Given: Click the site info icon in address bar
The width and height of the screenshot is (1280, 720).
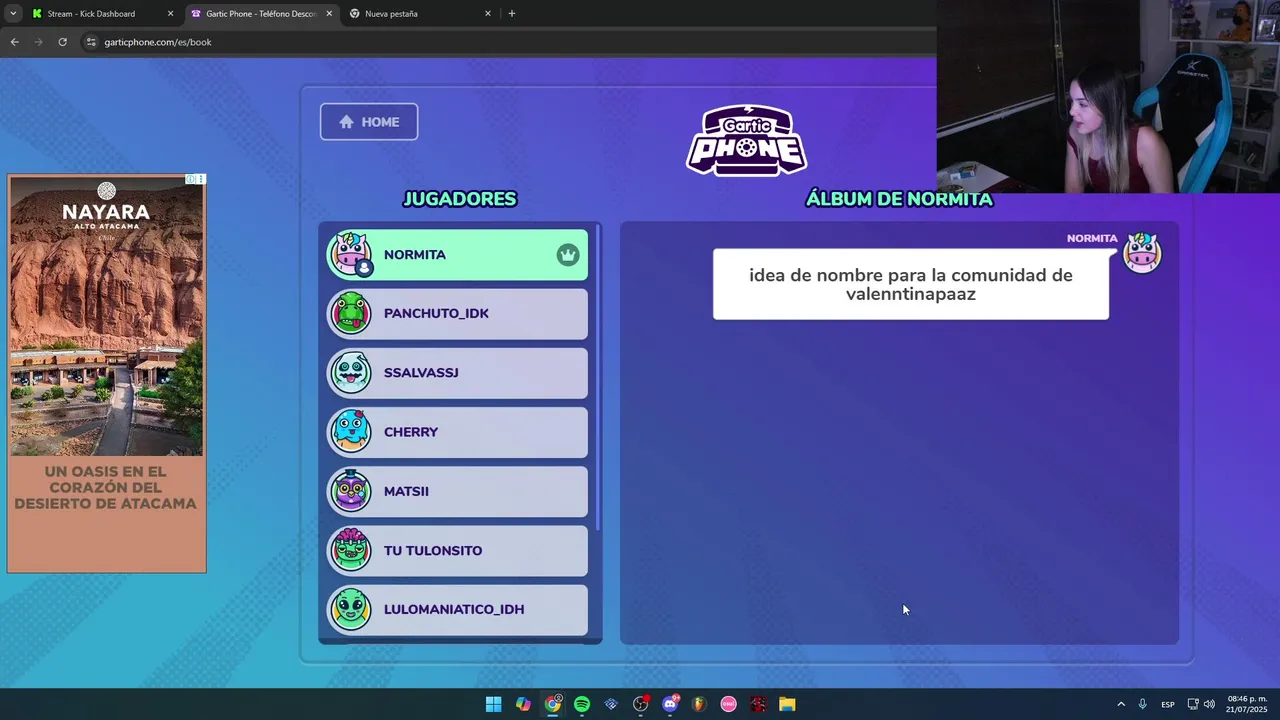Looking at the screenshot, I should click(91, 42).
